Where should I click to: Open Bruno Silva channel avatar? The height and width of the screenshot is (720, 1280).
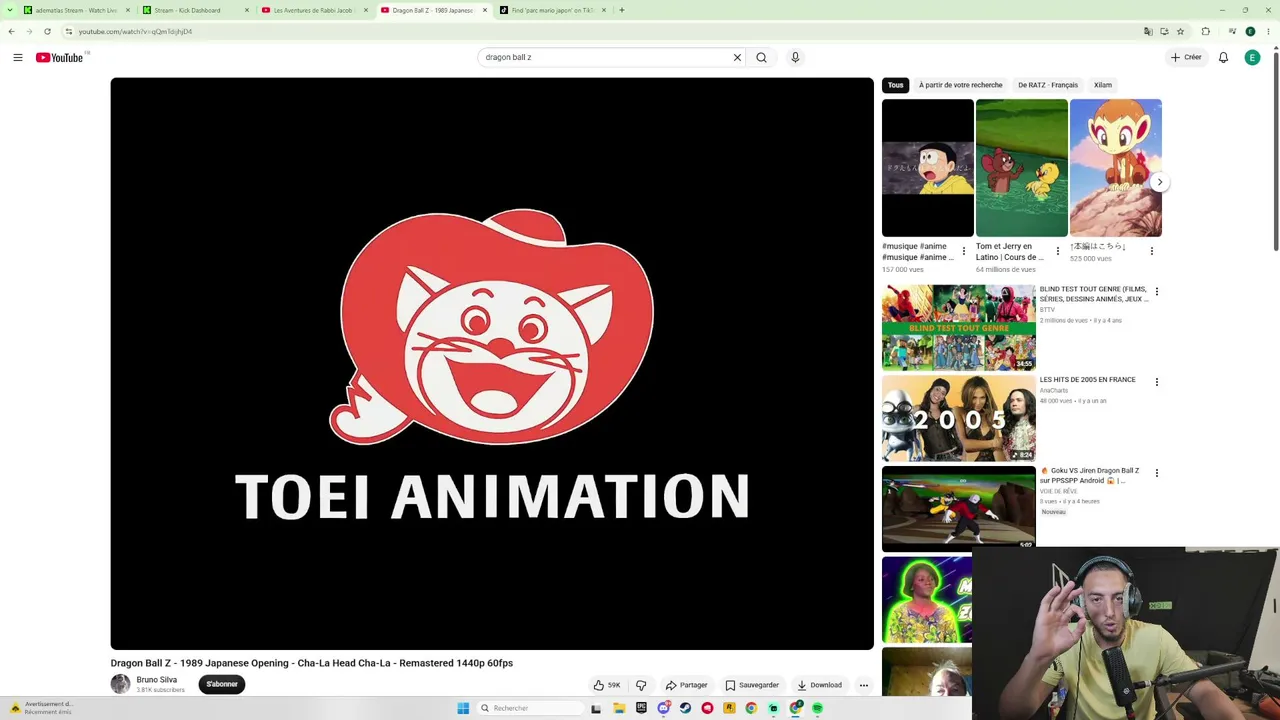click(x=120, y=684)
